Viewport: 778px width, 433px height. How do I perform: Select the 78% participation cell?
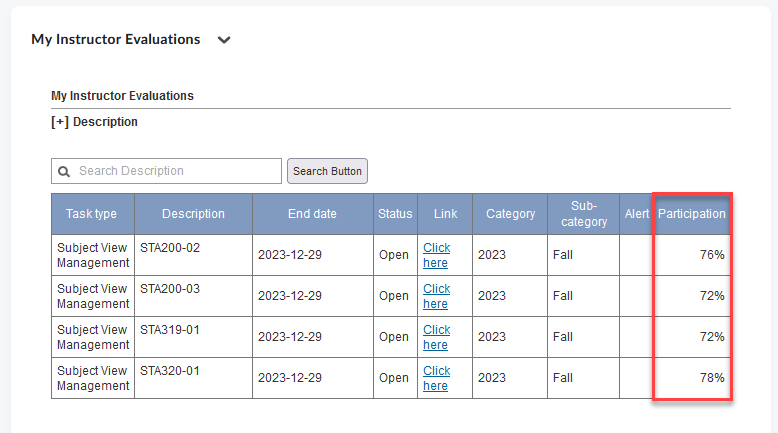coord(692,378)
